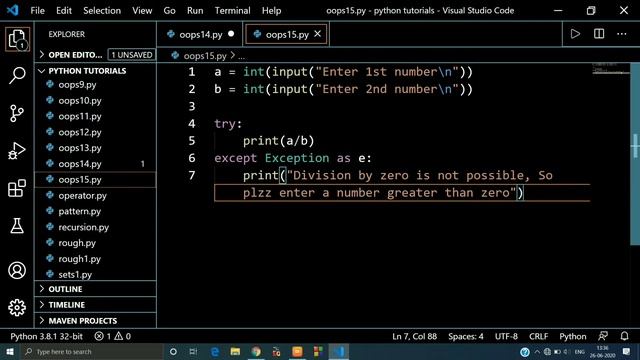The image size is (640, 360).
Task: Open the Run and Debug view
Action: pos(17,151)
